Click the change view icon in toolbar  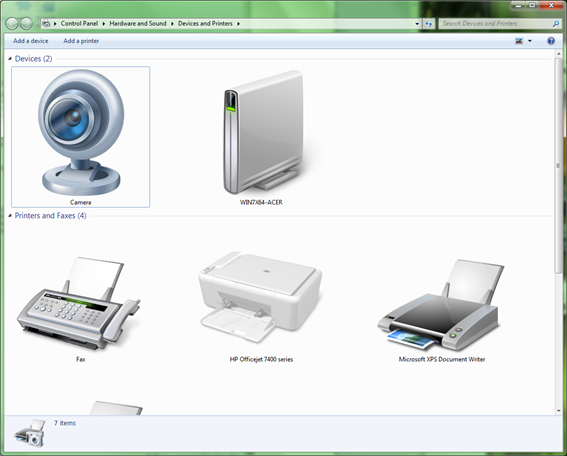[x=519, y=41]
